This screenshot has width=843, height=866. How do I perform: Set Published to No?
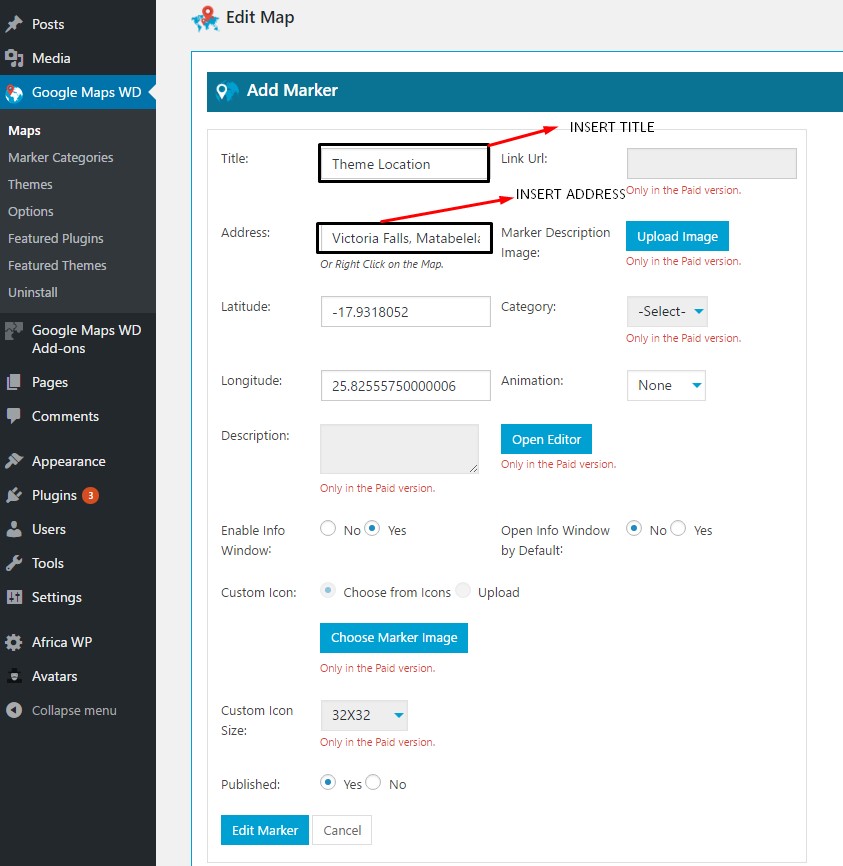point(374,783)
